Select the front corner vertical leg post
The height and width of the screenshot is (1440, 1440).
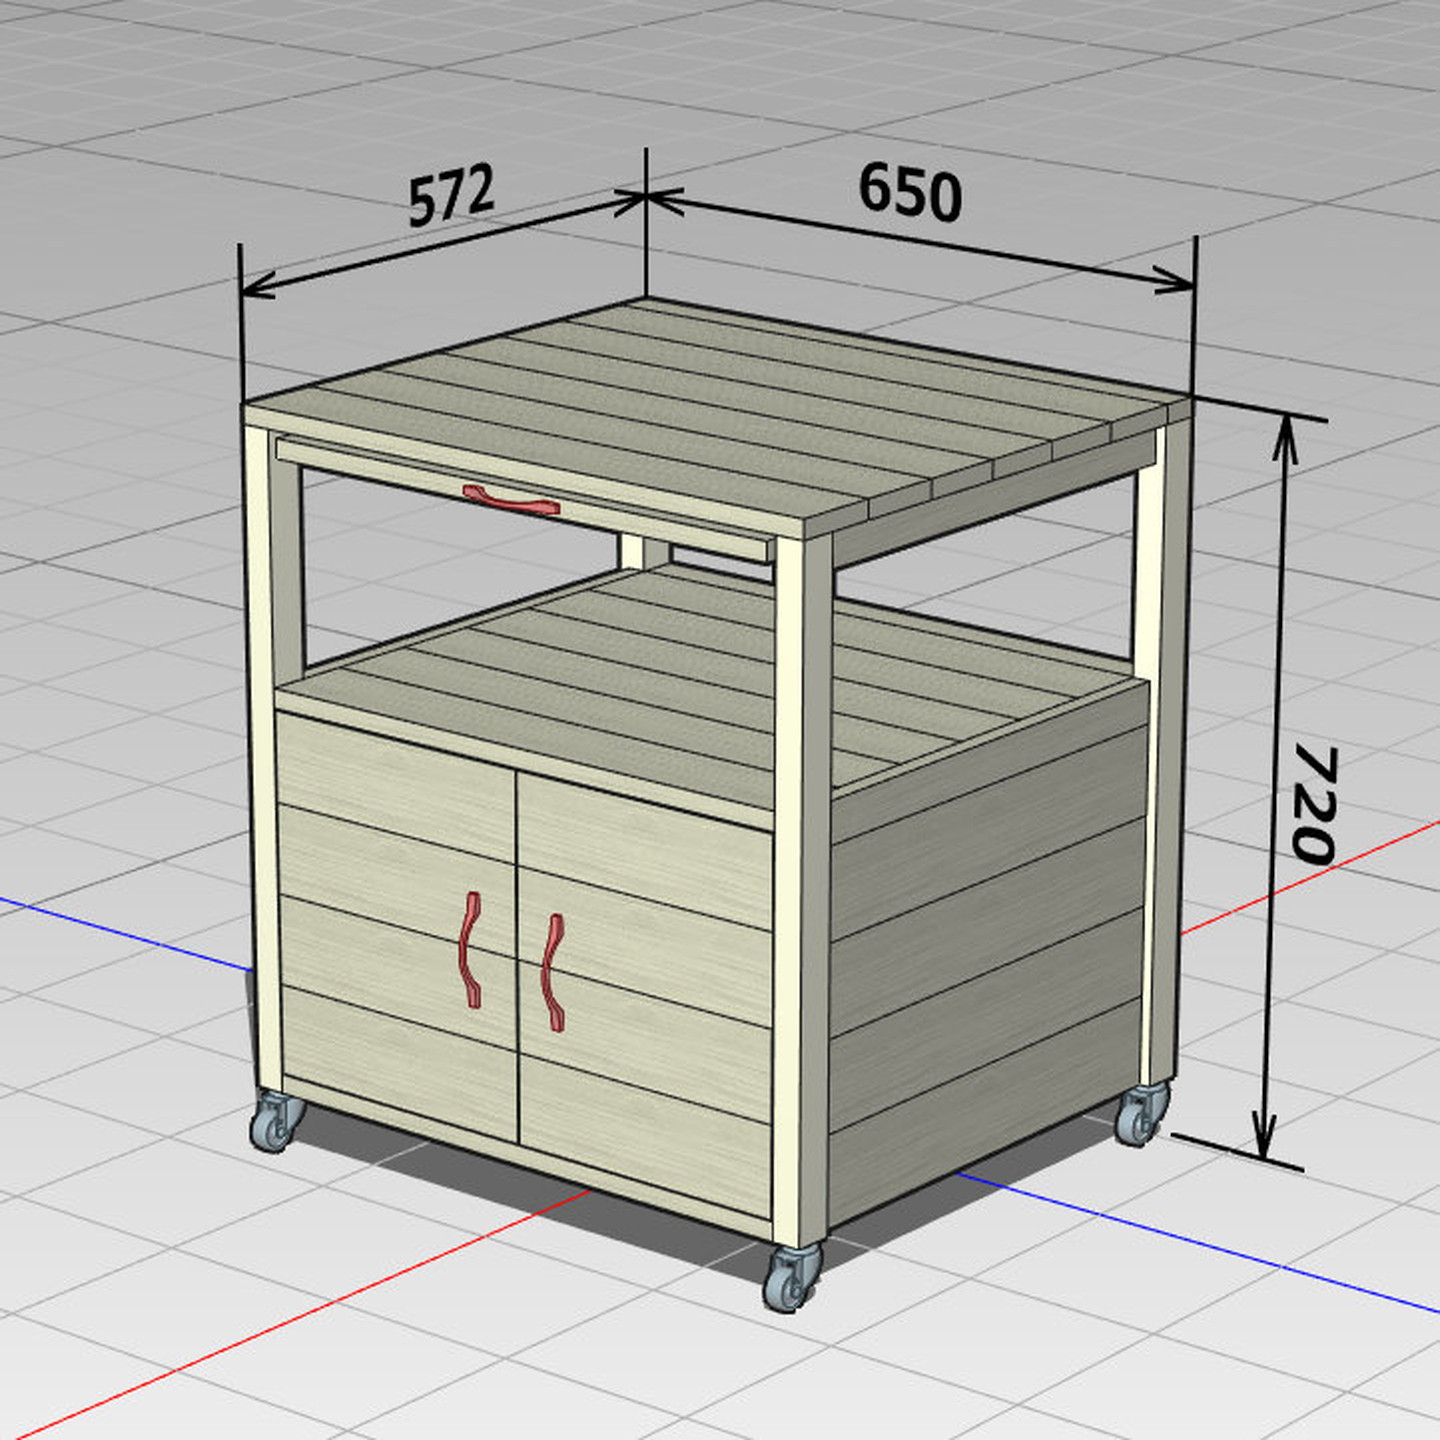coord(802,890)
